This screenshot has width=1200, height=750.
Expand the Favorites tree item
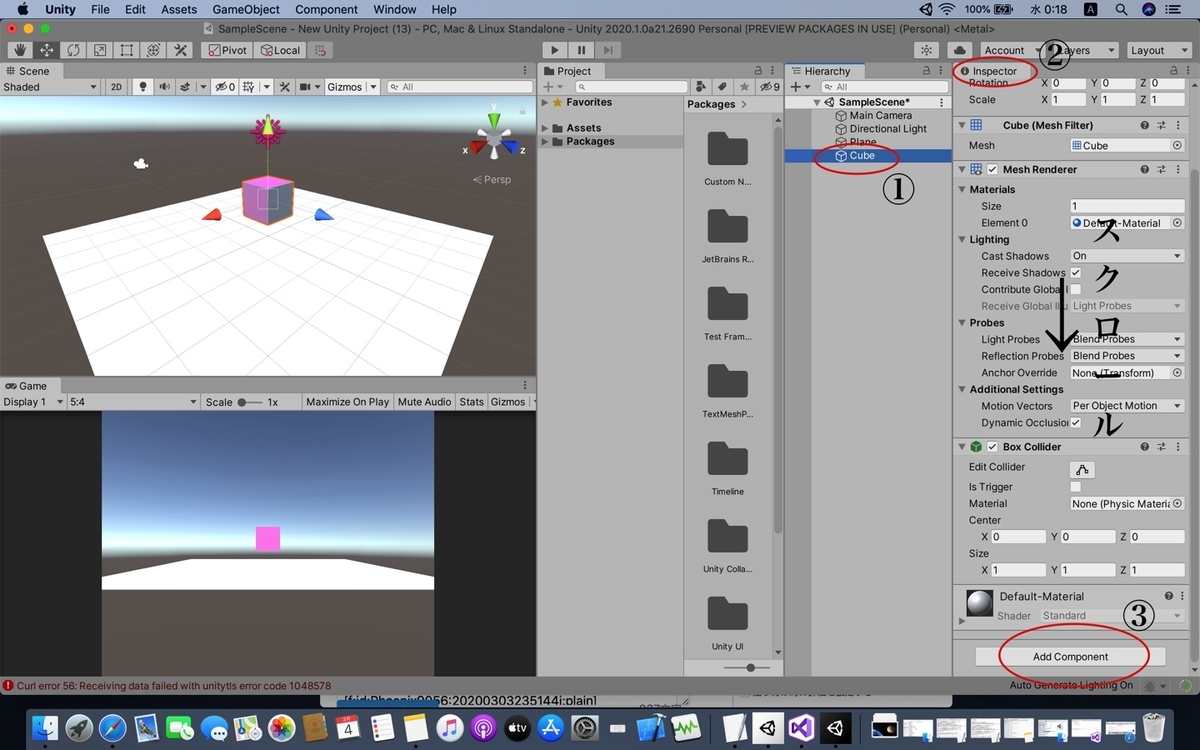point(544,102)
